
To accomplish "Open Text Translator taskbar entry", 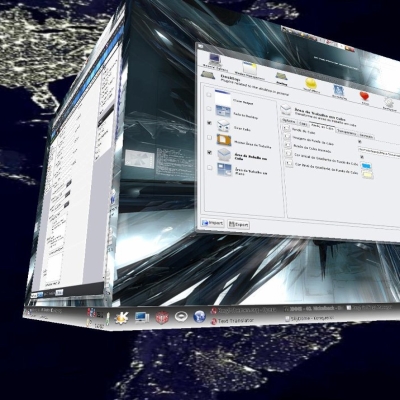I will click(232, 321).
